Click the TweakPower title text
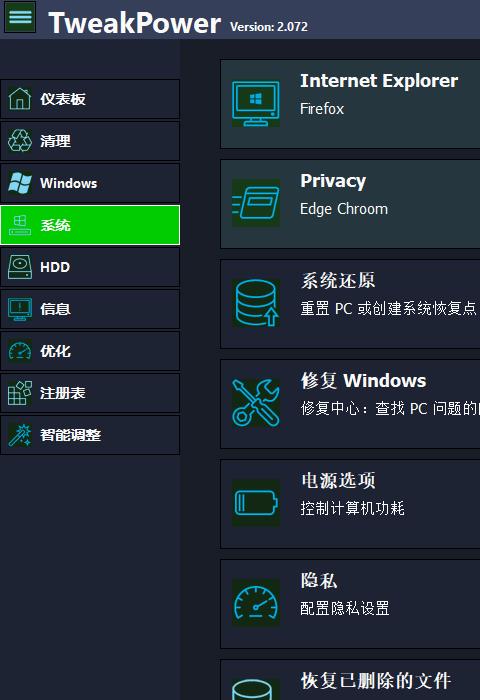 tap(134, 23)
